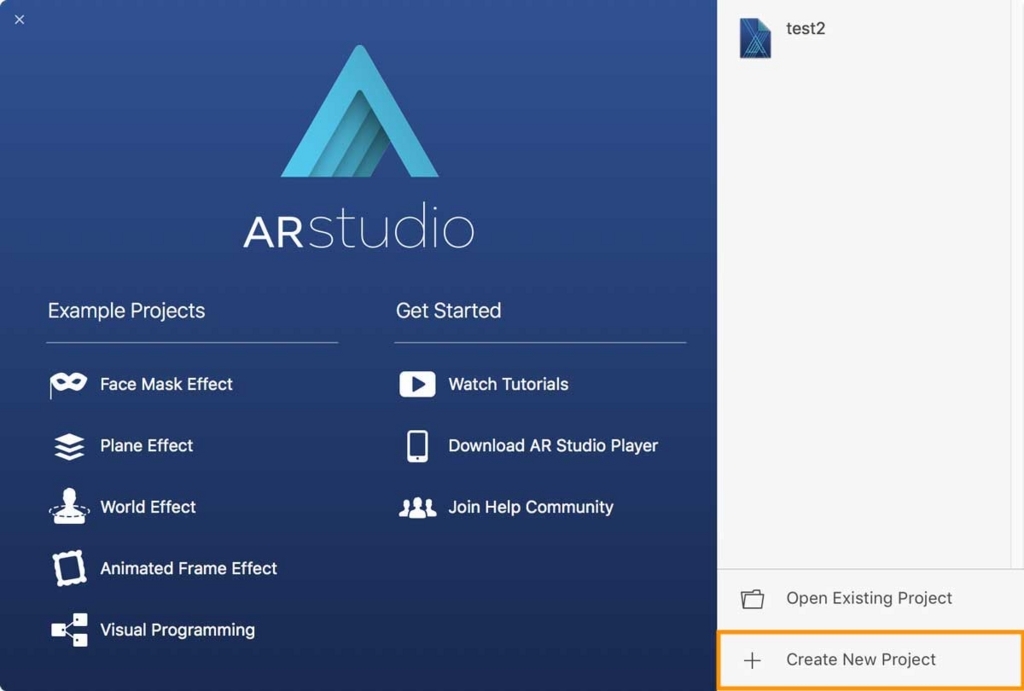Open the Animated Frame Effect example
Viewport: 1024px width, 691px height.
click(189, 568)
